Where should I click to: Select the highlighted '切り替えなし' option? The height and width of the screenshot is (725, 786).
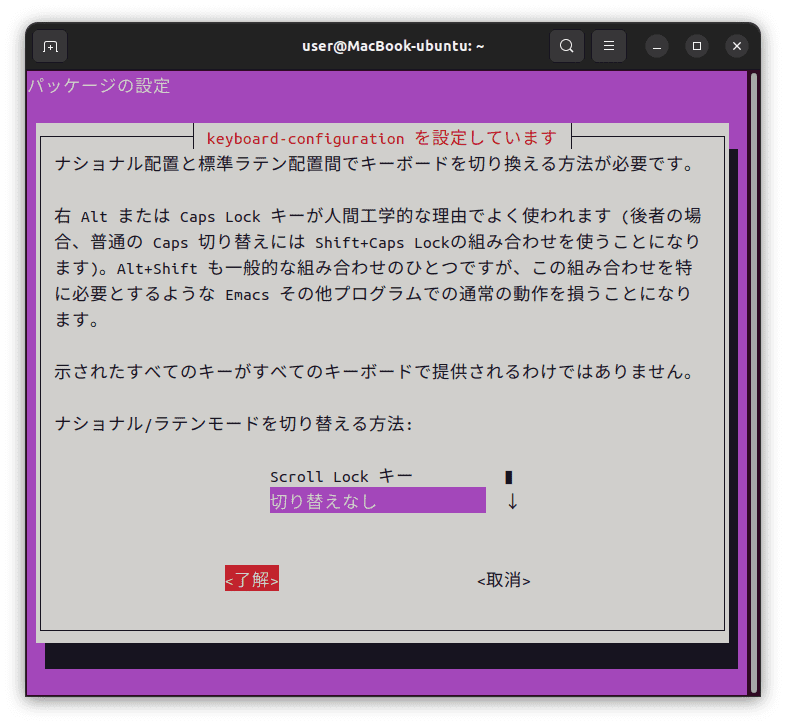[x=377, y=500]
